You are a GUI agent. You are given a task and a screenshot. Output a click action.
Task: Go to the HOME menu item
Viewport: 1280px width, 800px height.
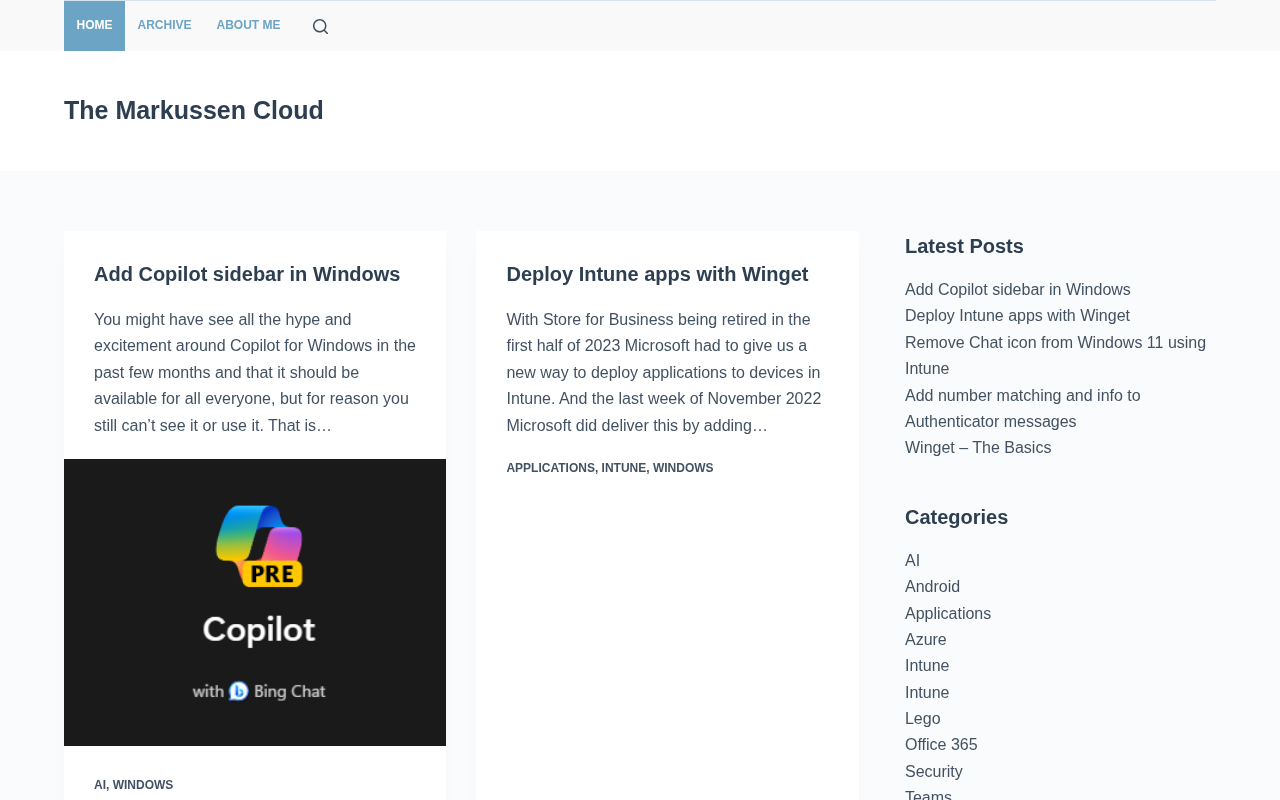(x=94, y=25)
